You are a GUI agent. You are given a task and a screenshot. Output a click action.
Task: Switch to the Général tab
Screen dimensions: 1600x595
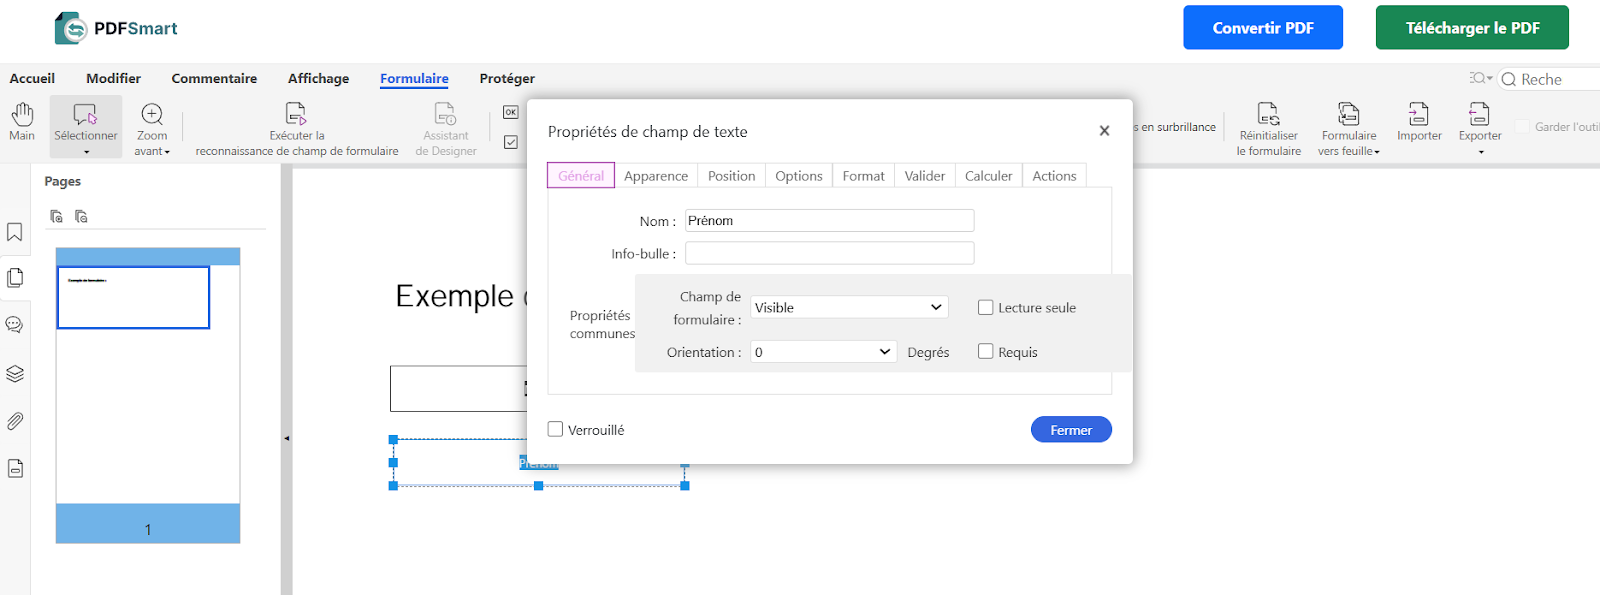581,175
